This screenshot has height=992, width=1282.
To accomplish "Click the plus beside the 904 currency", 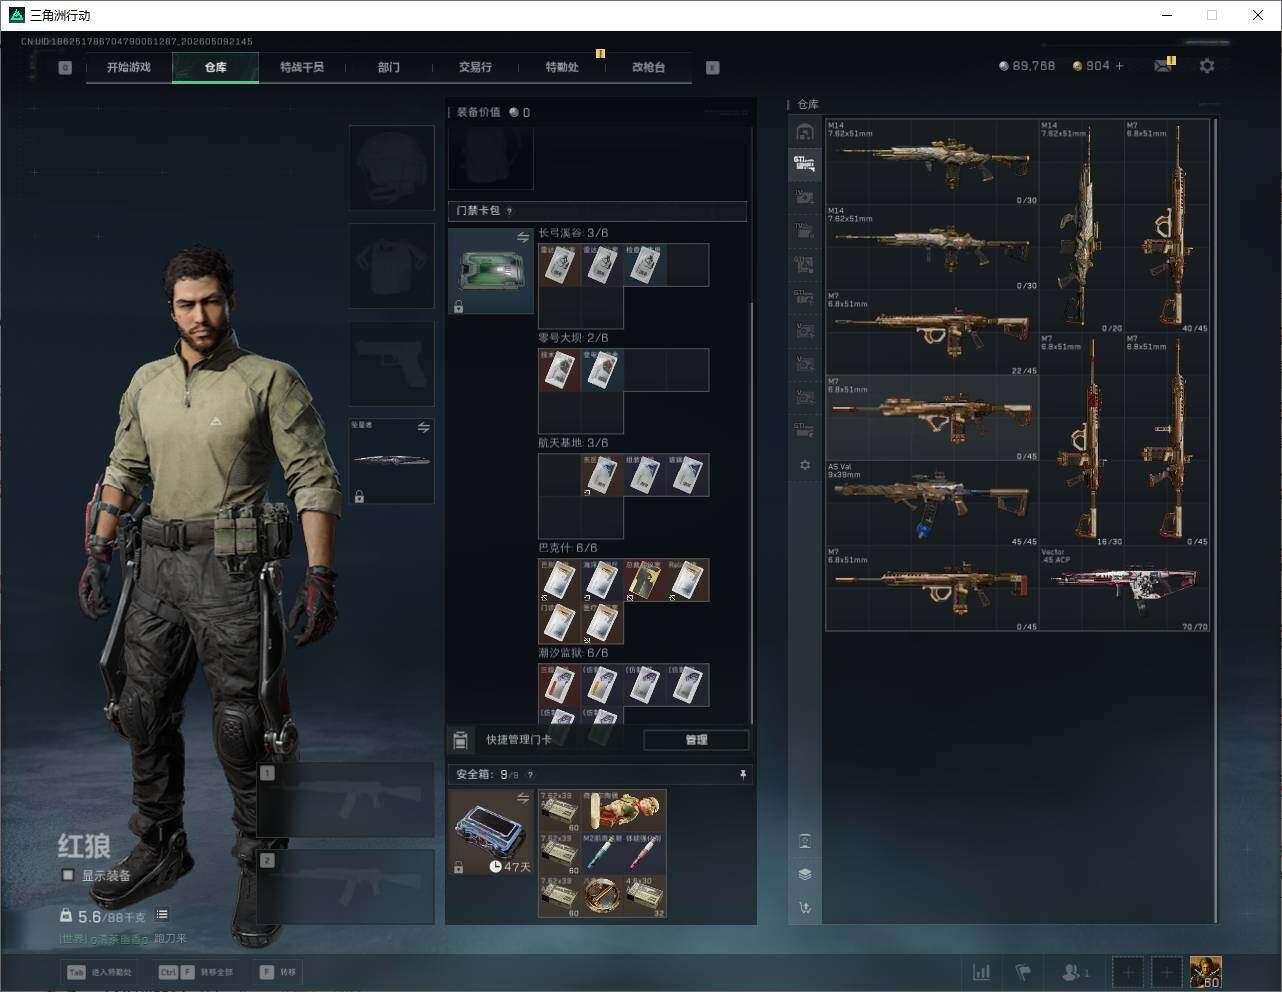I will point(1119,66).
